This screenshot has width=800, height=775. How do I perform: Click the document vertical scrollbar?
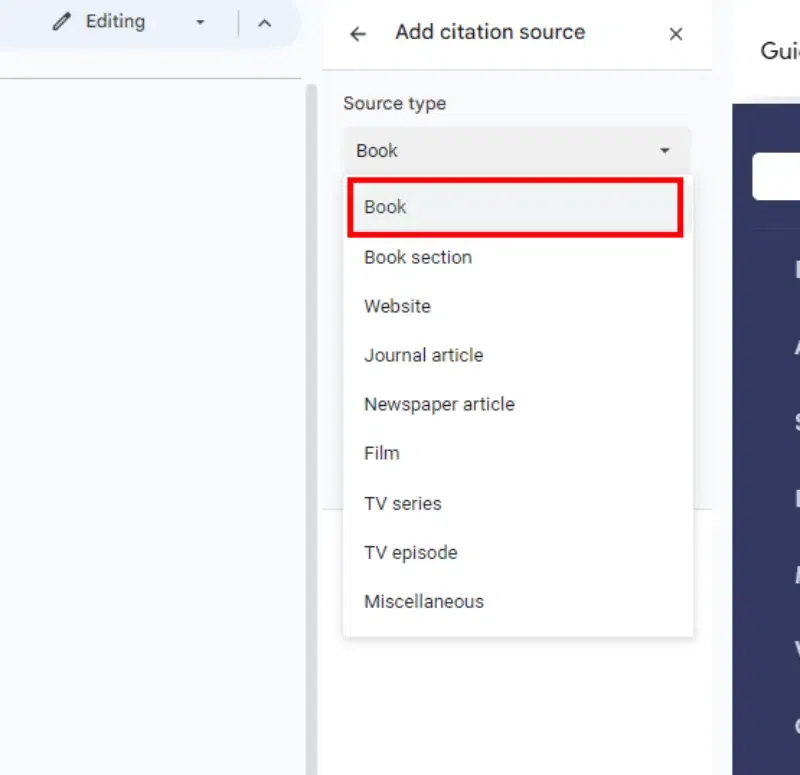coord(311,430)
